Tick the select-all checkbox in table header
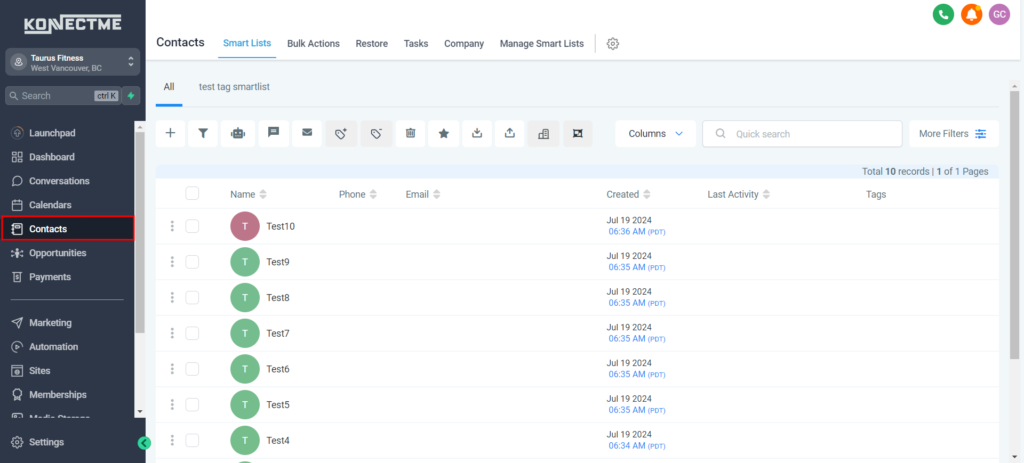Image resolution: width=1024 pixels, height=463 pixels. pos(192,194)
